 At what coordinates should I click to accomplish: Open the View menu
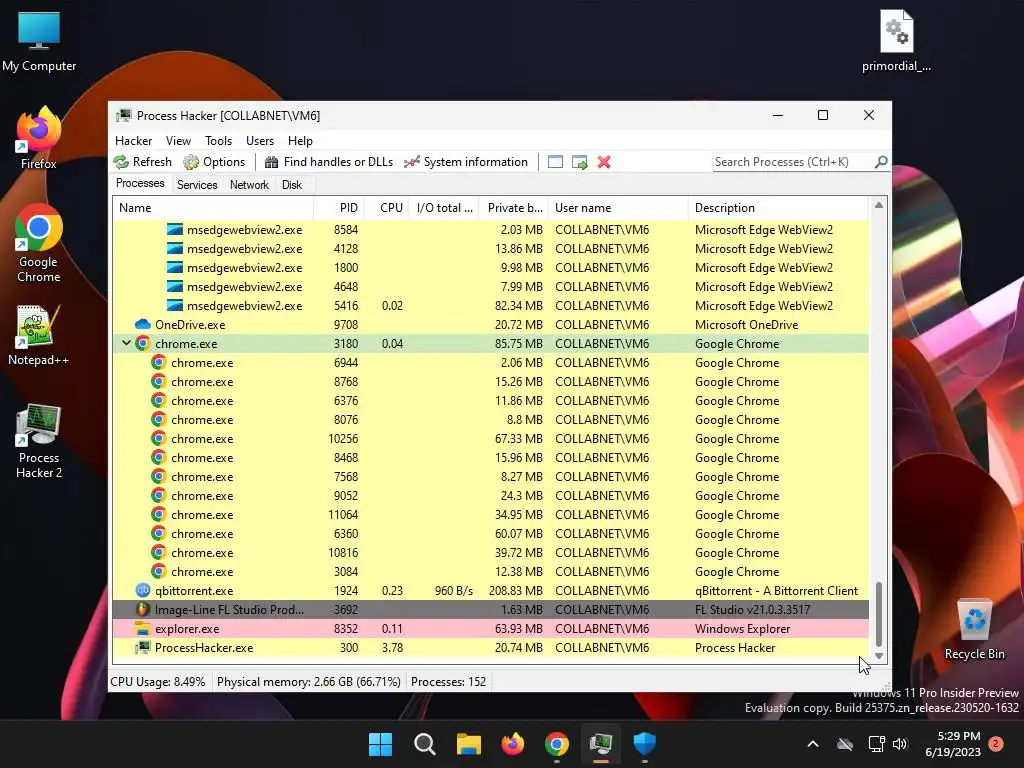pos(178,141)
